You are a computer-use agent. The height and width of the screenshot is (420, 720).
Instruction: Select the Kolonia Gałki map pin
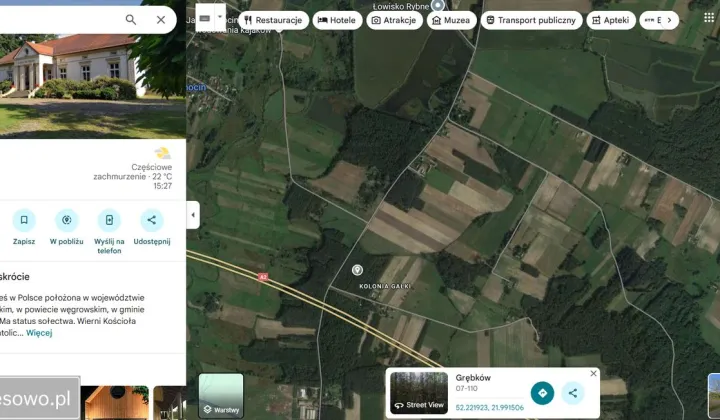pyautogui.click(x=357, y=270)
